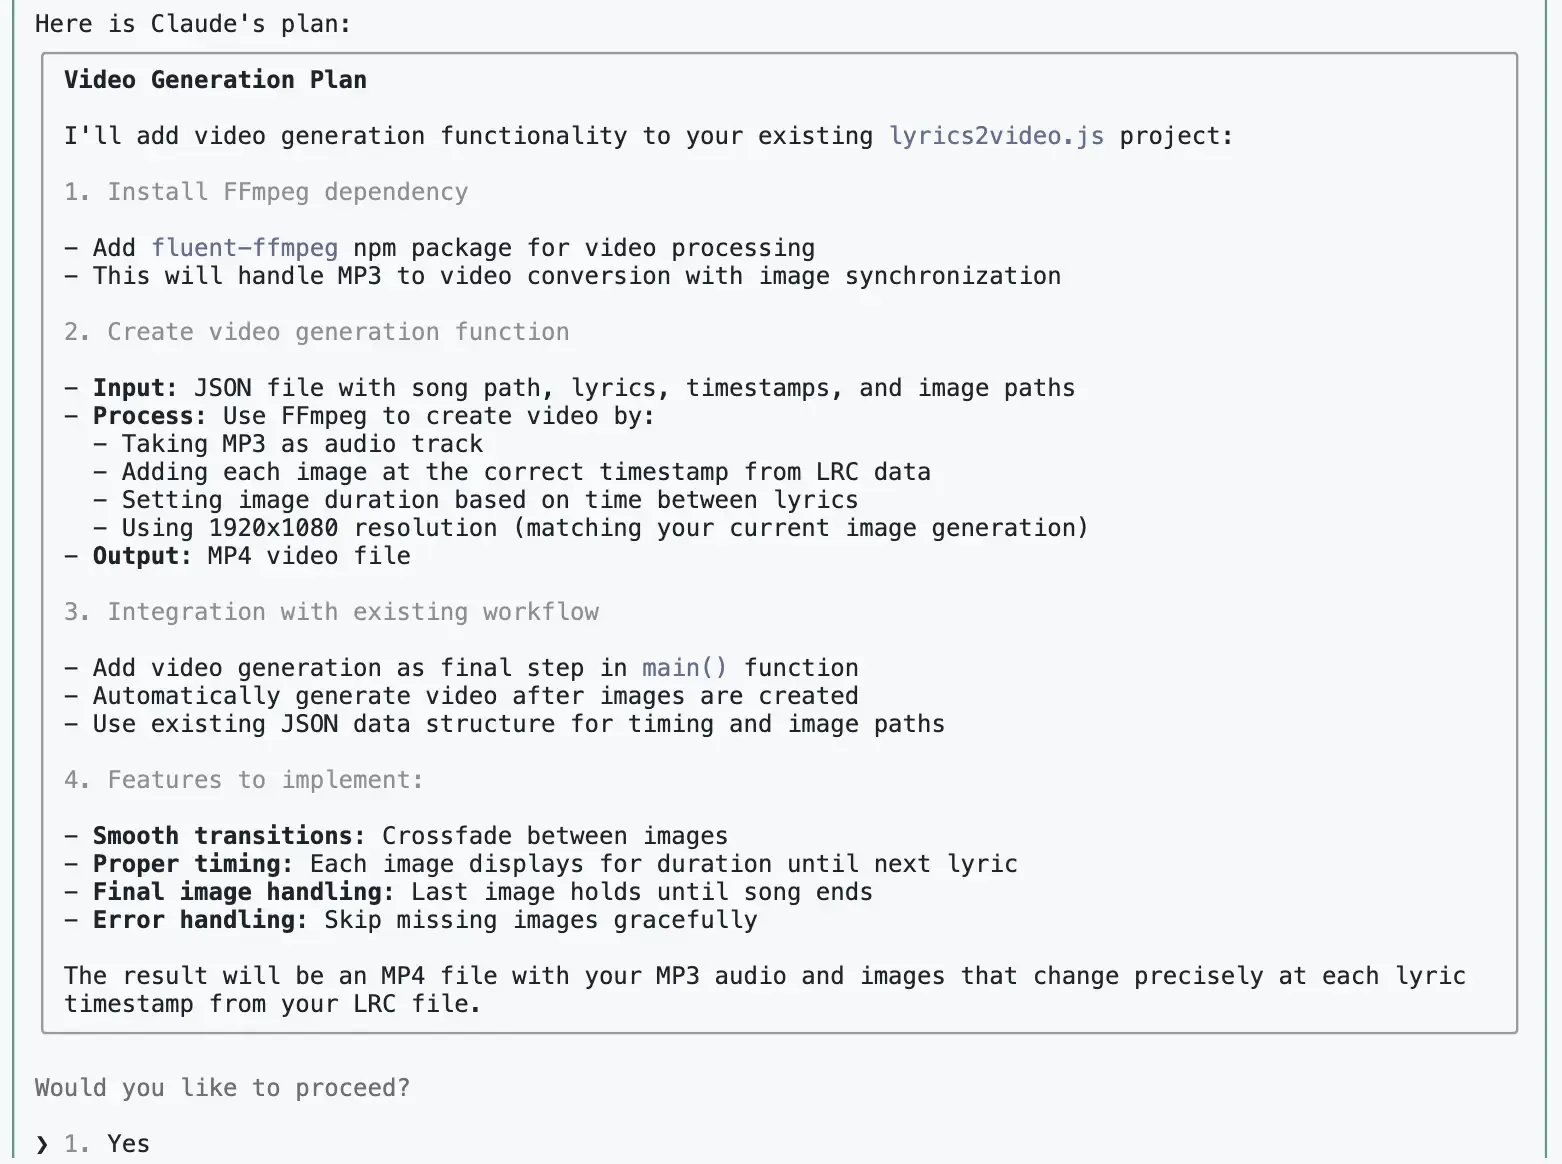Click the "Integration with existing workflow" heading
This screenshot has width=1562, height=1164.
coord(353,612)
